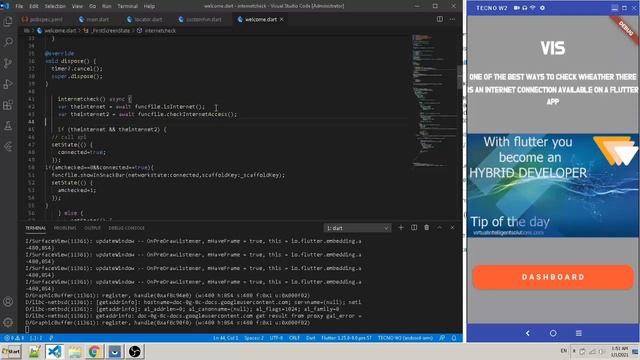Tap the home circle on phone navigation bar

point(553,333)
